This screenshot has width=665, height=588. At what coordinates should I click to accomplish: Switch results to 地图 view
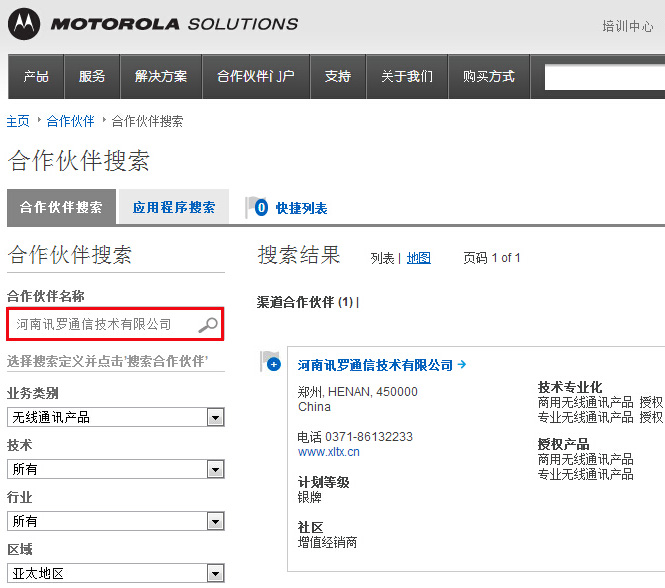419,258
